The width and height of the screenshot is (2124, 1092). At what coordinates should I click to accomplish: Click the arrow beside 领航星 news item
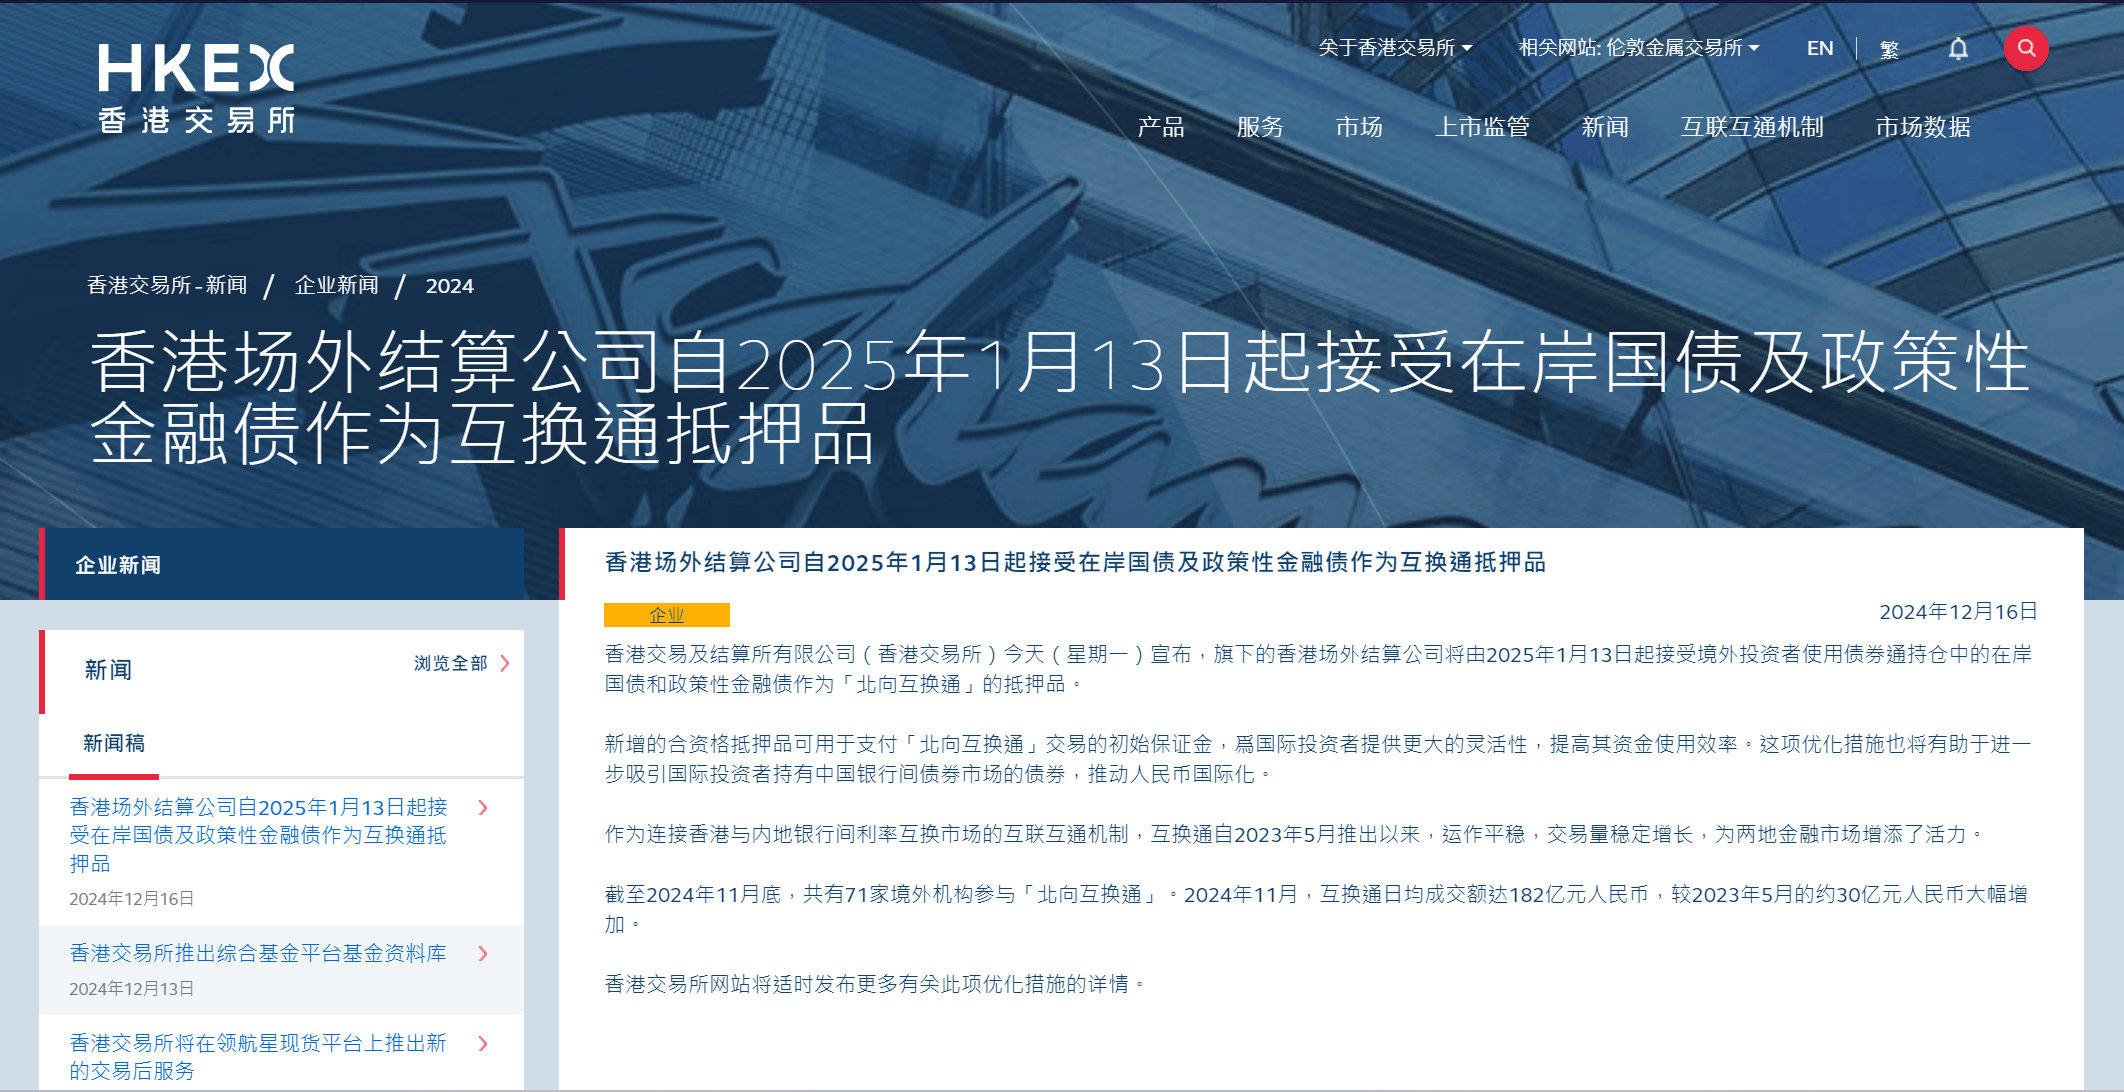485,1044
